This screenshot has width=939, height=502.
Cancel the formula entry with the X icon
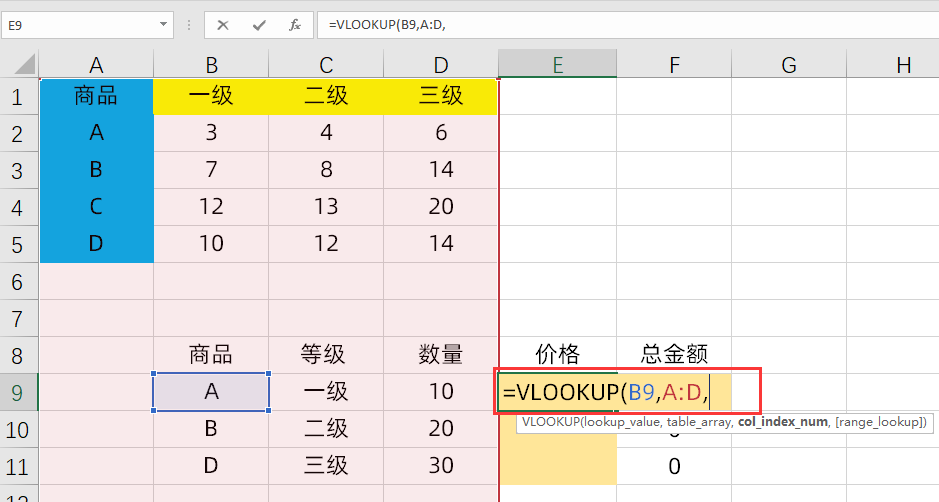[223, 25]
